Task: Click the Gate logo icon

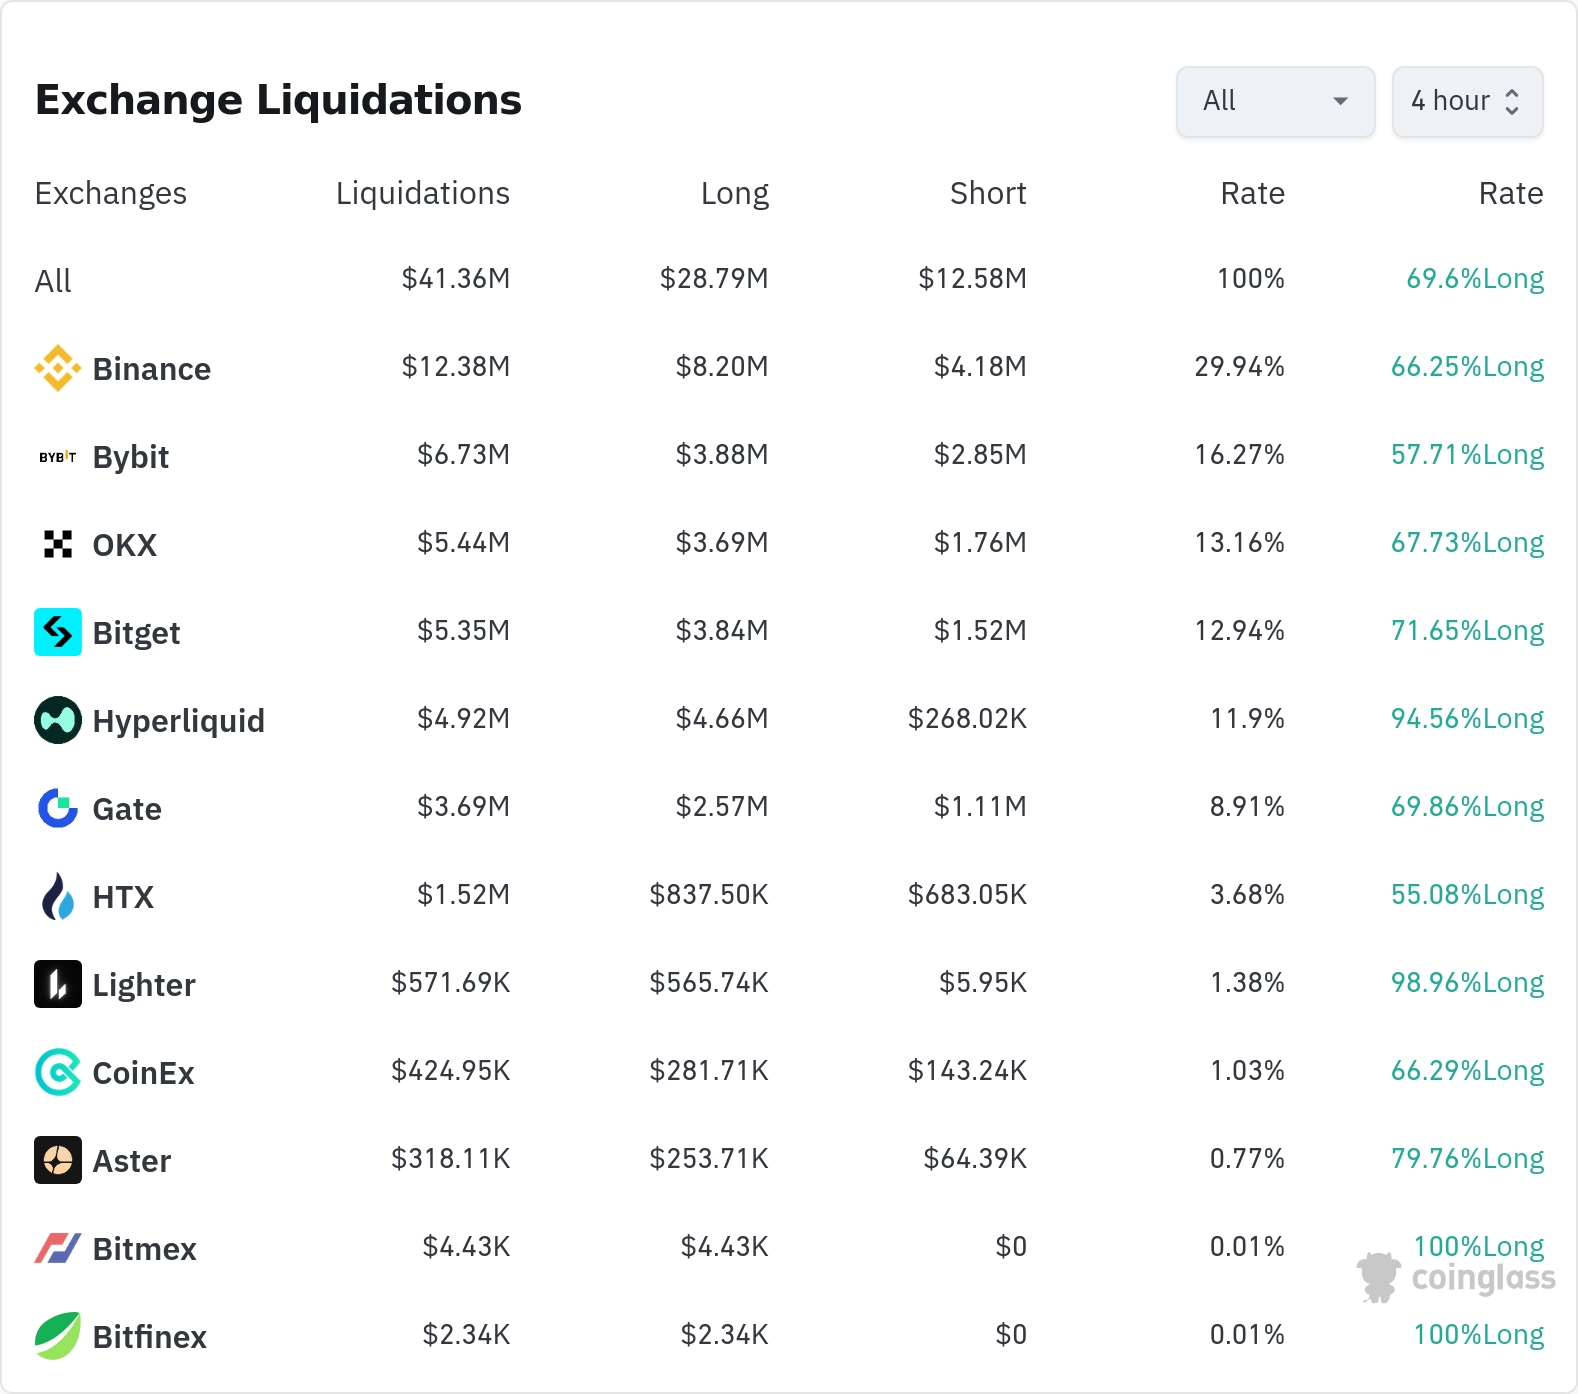Action: 58,808
